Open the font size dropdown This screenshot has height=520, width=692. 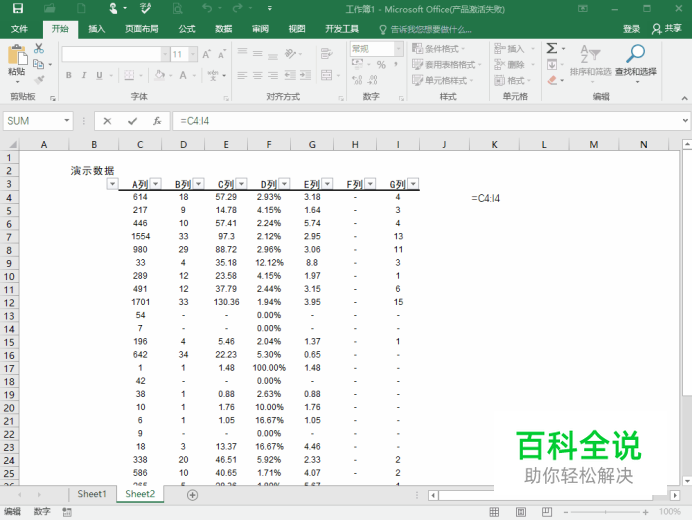coord(193,54)
